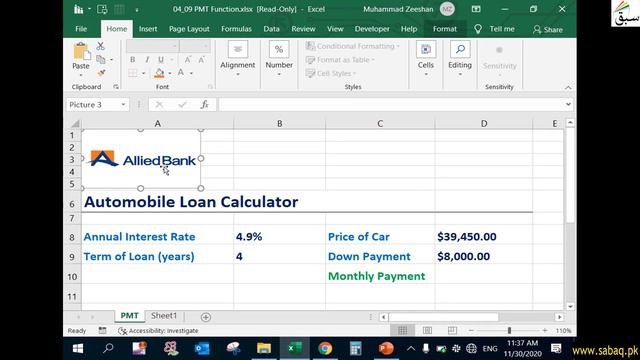The width and height of the screenshot is (640, 360).
Task: Click the zoom in plus button
Action: [x=544, y=331]
